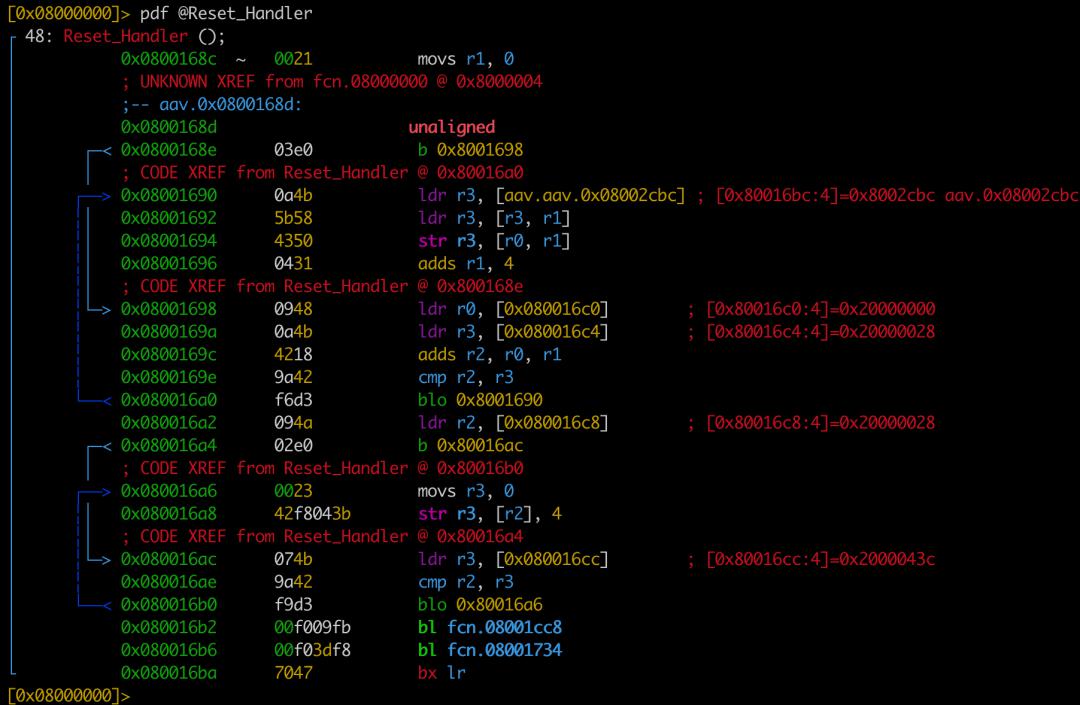Click address 0x08001698
This screenshot has width=1080, height=705.
tap(168, 308)
